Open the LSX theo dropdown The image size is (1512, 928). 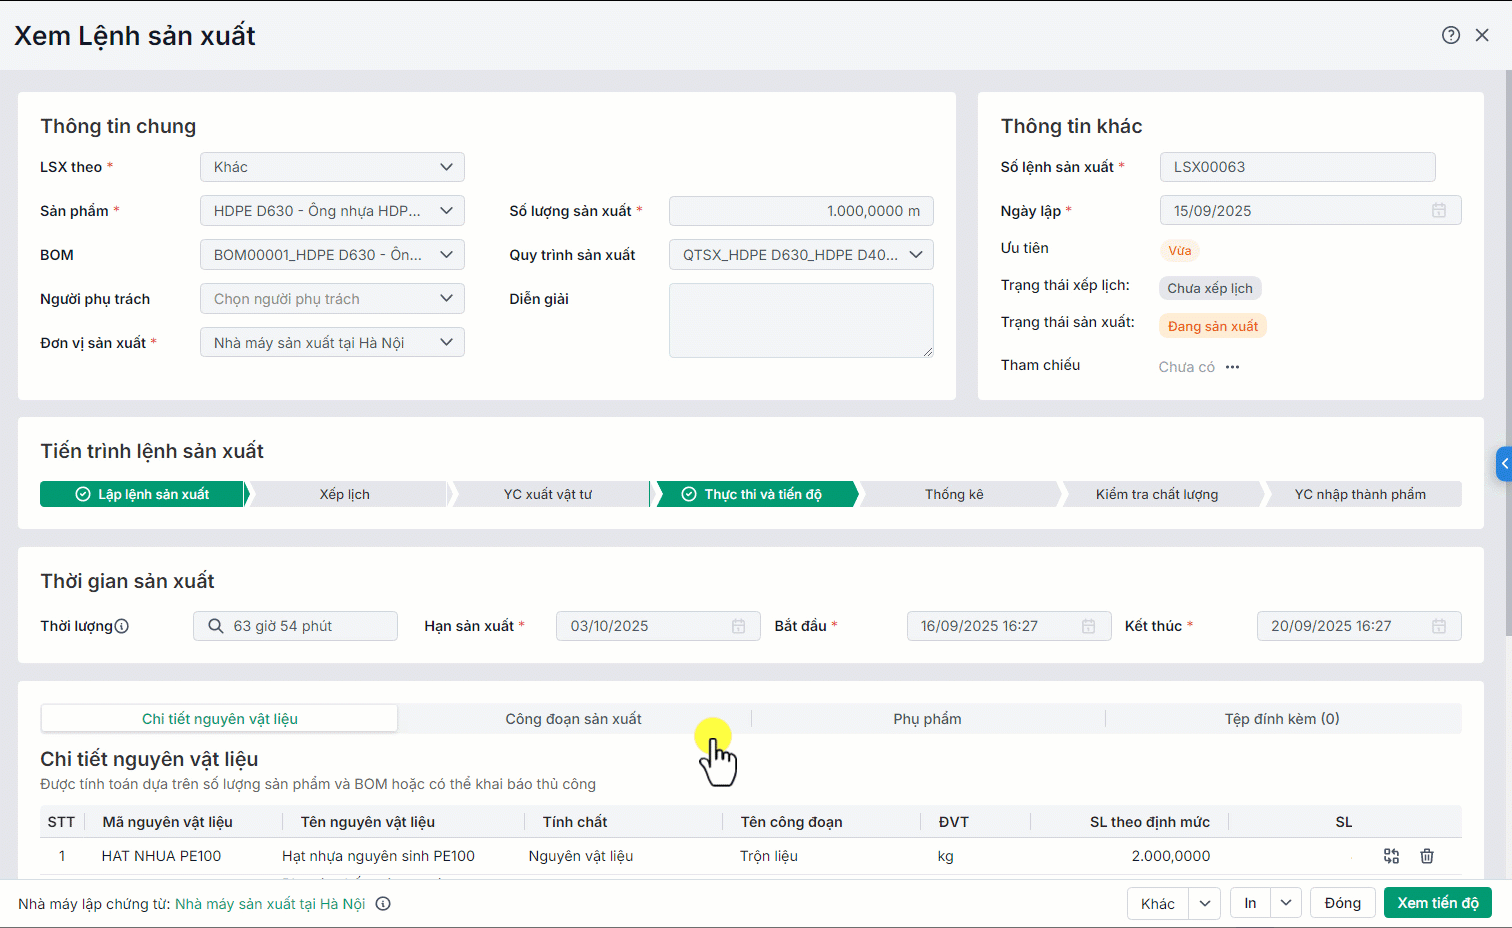click(332, 167)
